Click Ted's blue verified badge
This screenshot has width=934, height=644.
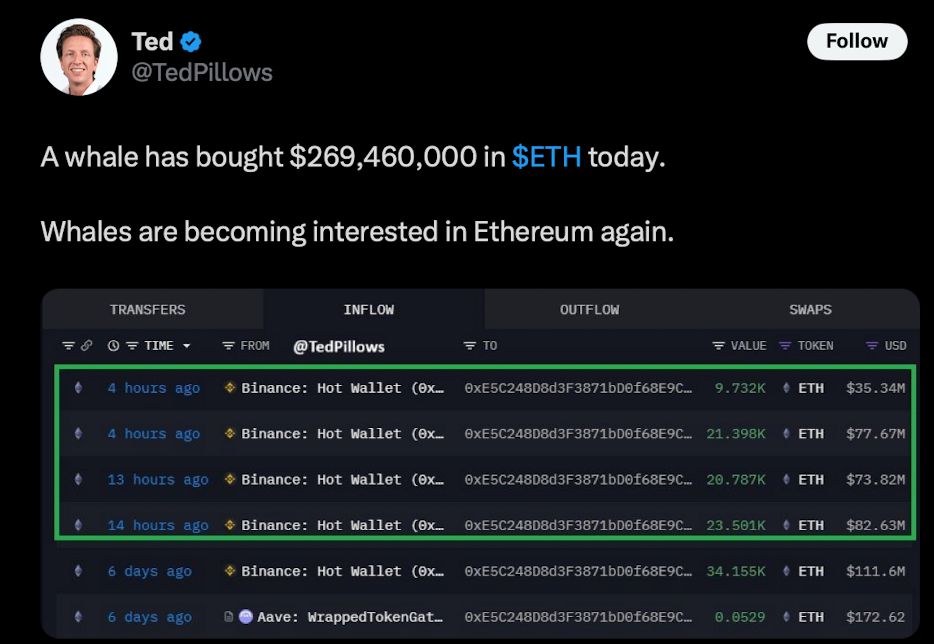[192, 41]
